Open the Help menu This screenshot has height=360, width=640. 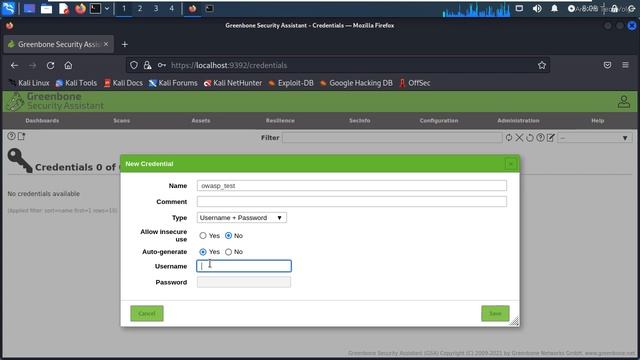pos(598,121)
